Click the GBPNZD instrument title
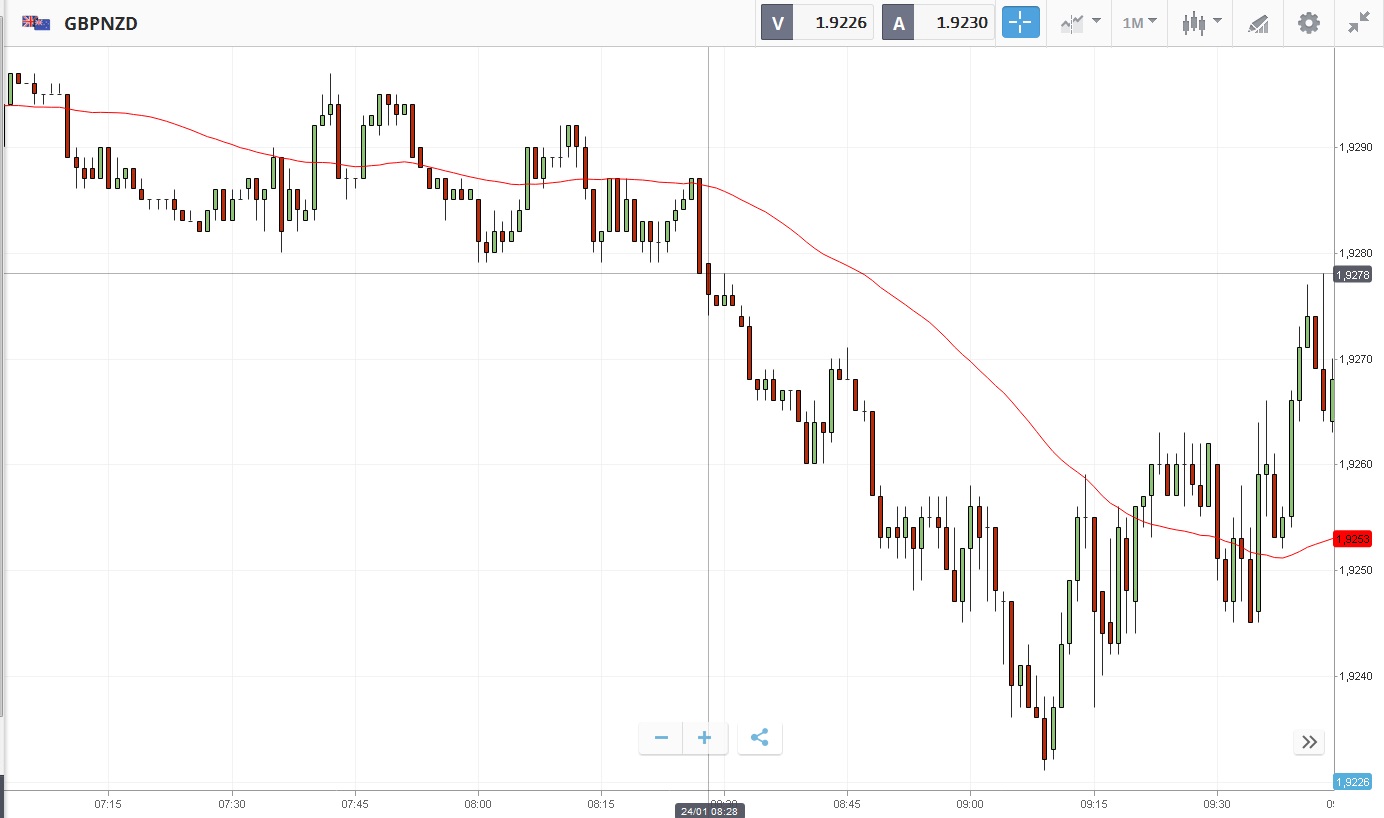1384x818 pixels. click(x=100, y=23)
